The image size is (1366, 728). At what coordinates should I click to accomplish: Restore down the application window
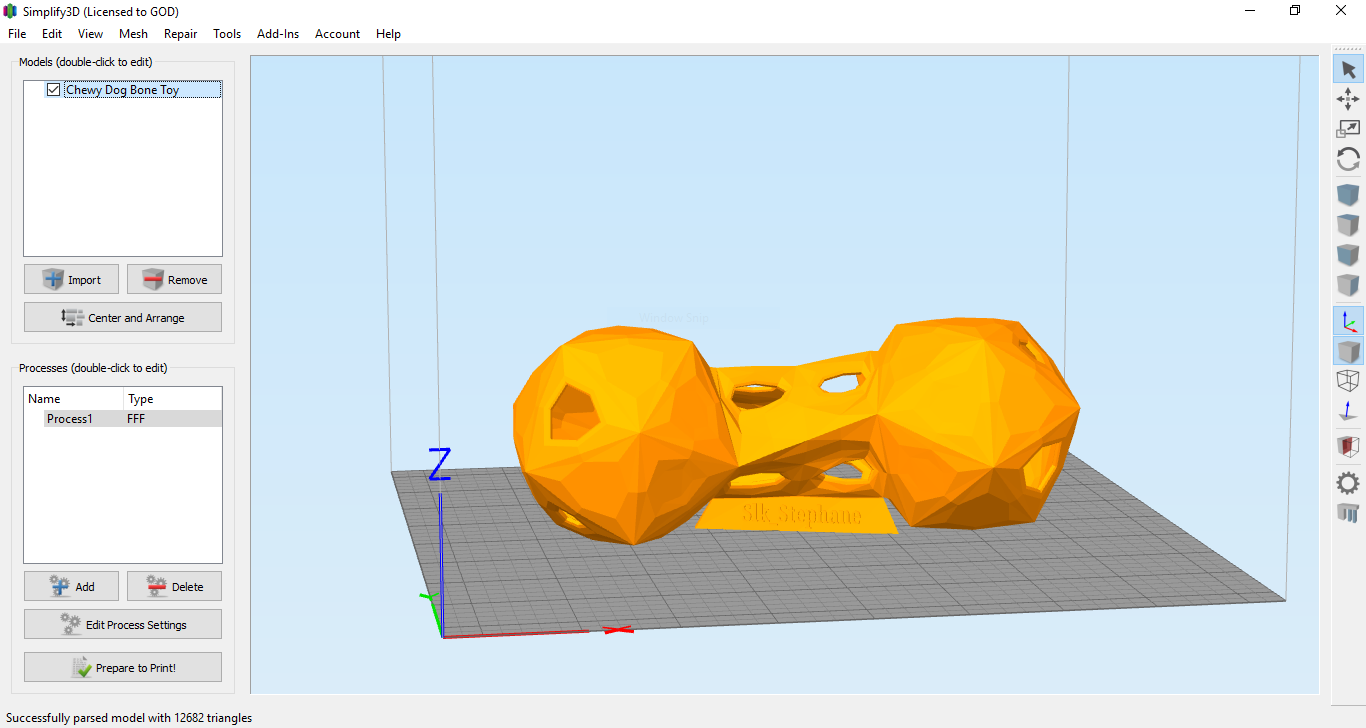pyautogui.click(x=1295, y=10)
